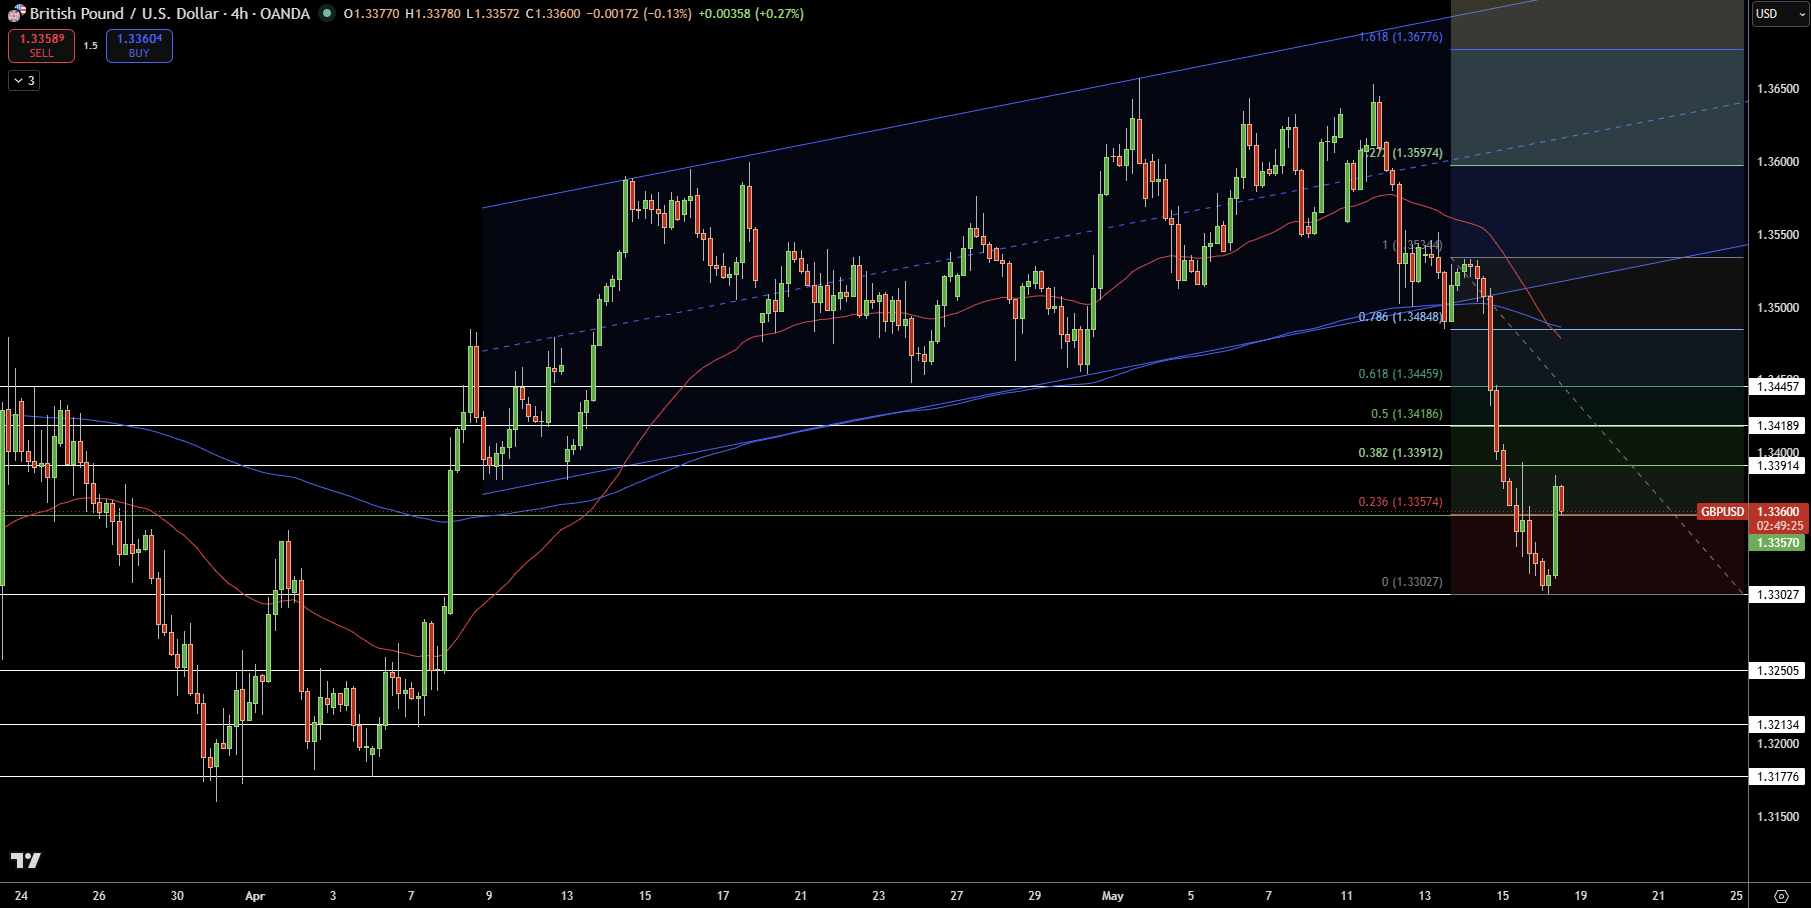Screen dimensions: 1811x908
Task: Click the red SELL 1.33589 button
Action: click(41, 46)
